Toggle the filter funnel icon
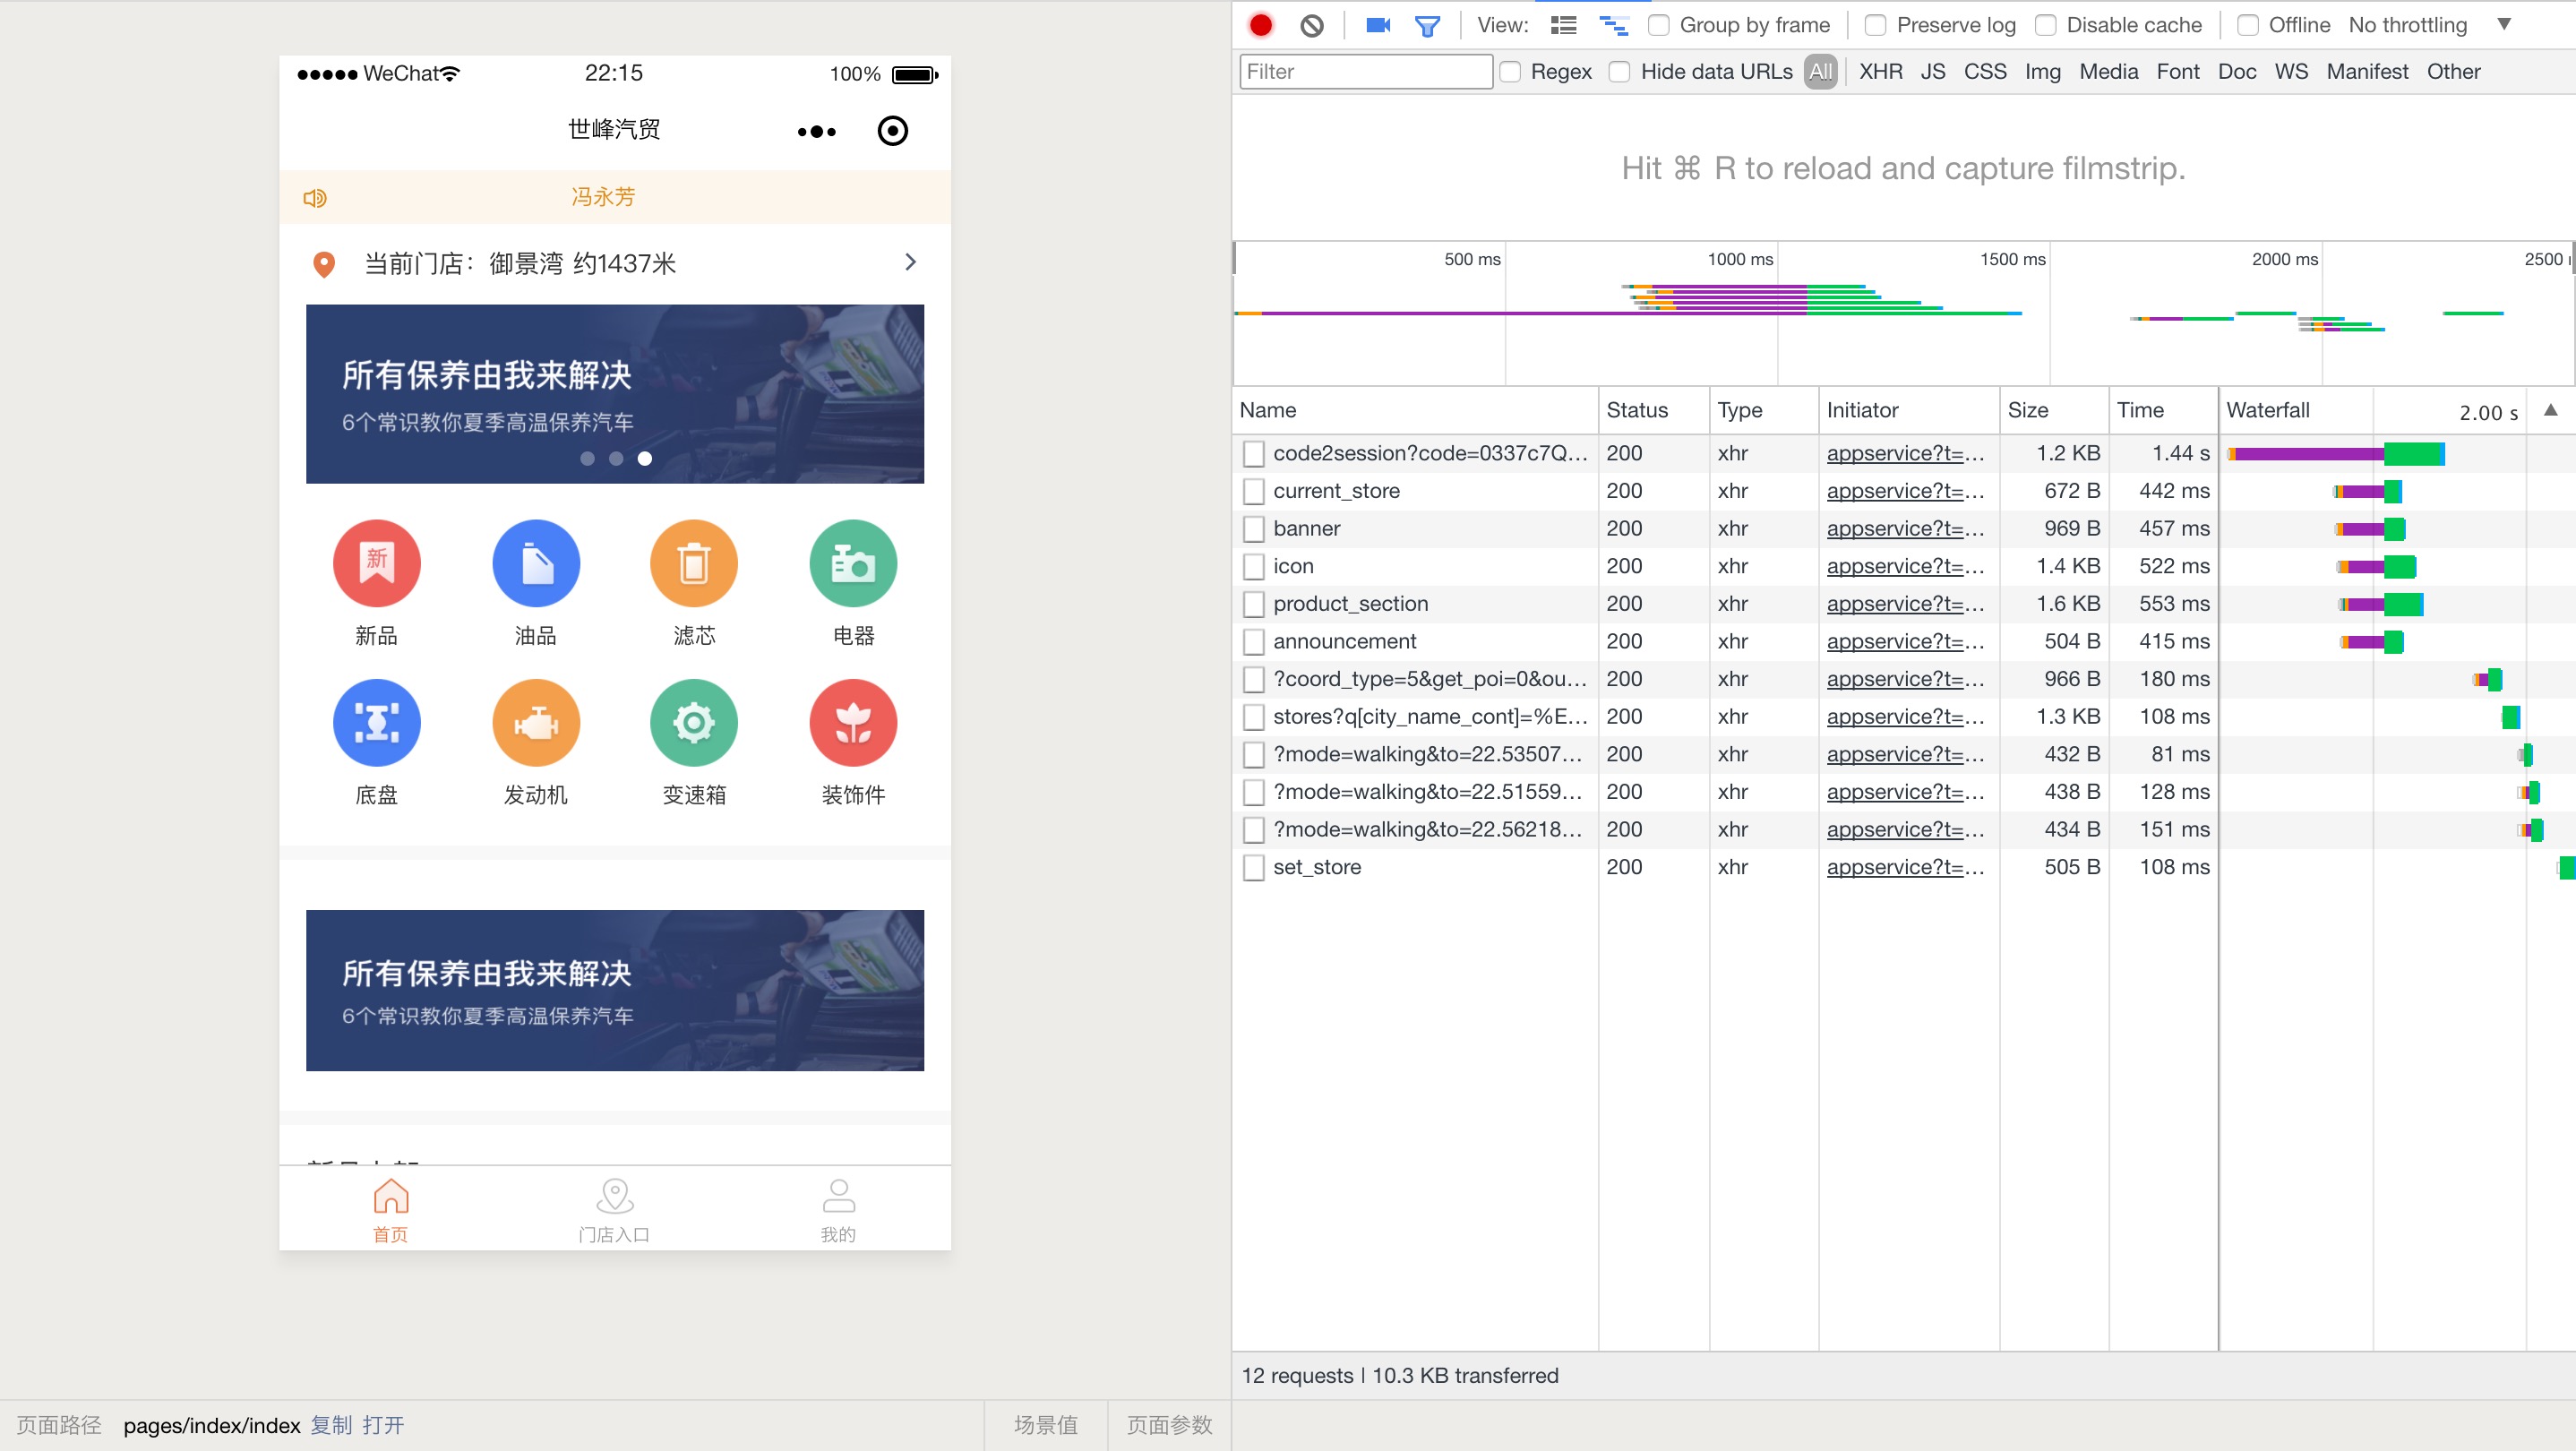Viewport: 2576px width, 1451px height. (x=1427, y=25)
